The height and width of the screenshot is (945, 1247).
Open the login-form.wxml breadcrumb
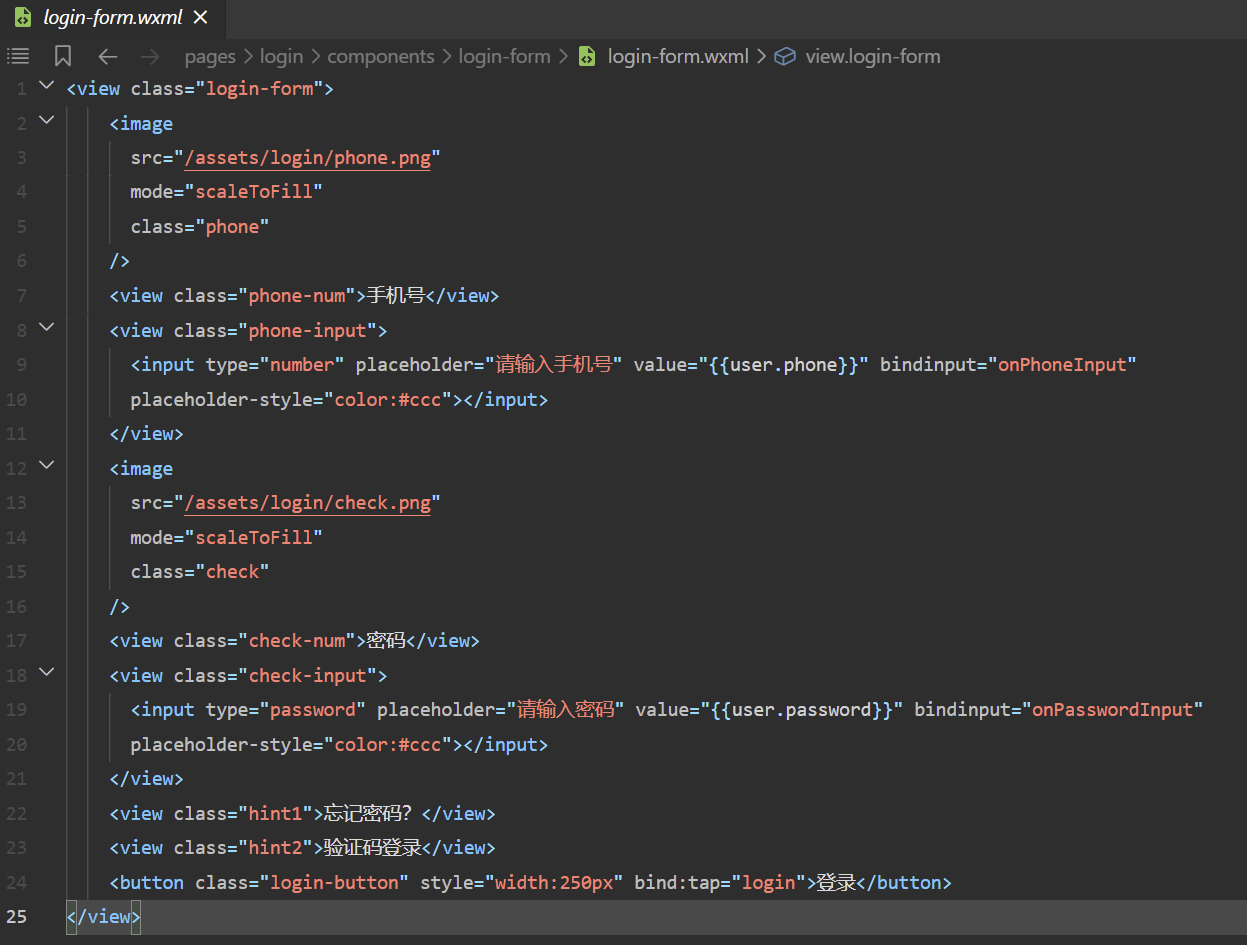678,56
